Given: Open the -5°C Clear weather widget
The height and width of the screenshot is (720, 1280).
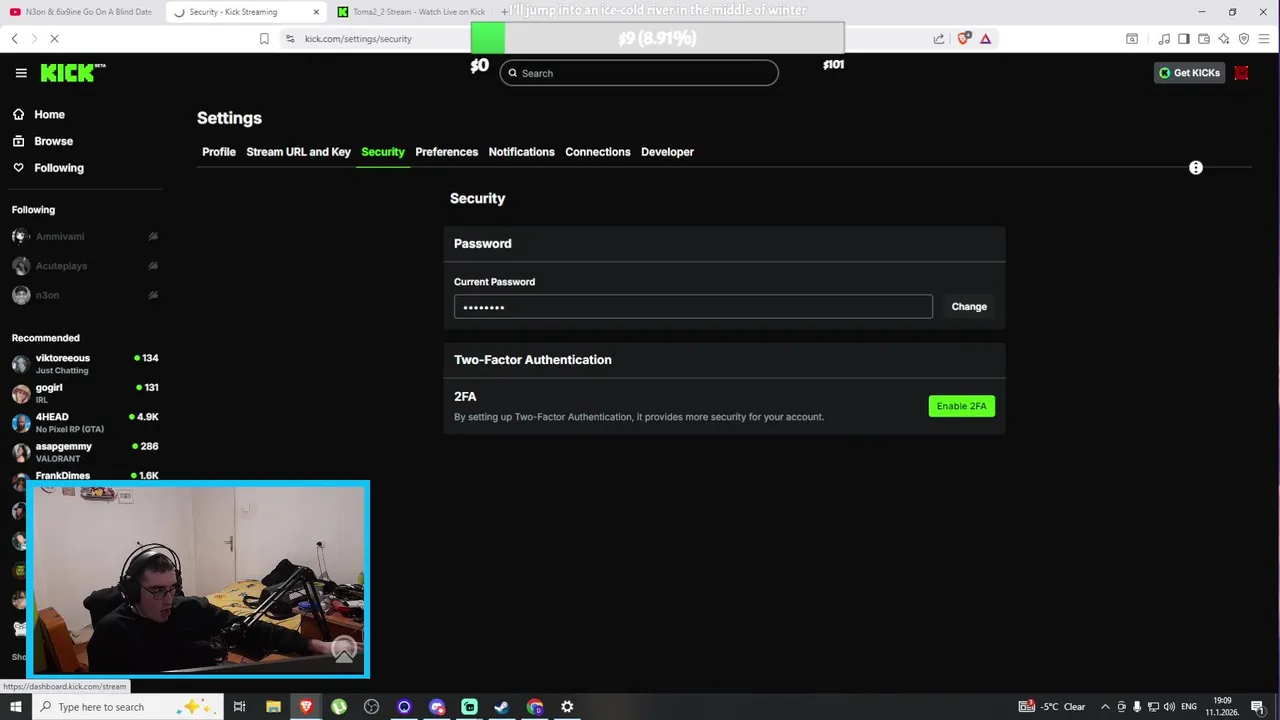Looking at the screenshot, I should click(1053, 707).
